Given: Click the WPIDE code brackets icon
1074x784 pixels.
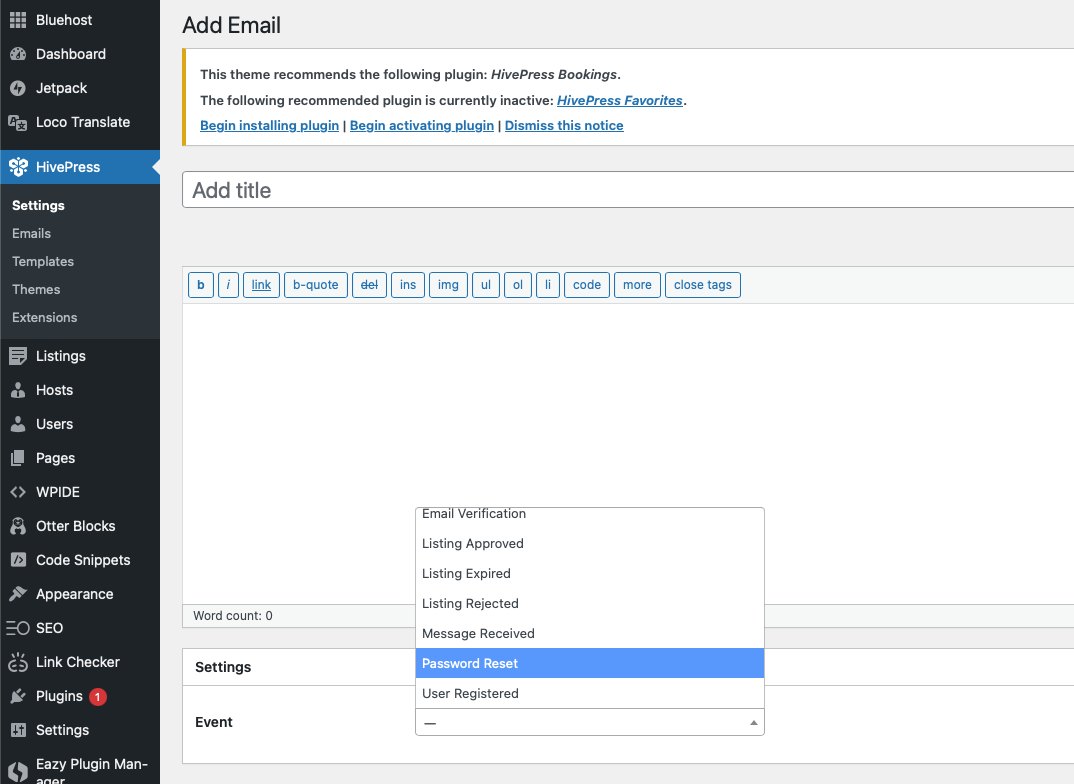Looking at the screenshot, I should (x=18, y=492).
